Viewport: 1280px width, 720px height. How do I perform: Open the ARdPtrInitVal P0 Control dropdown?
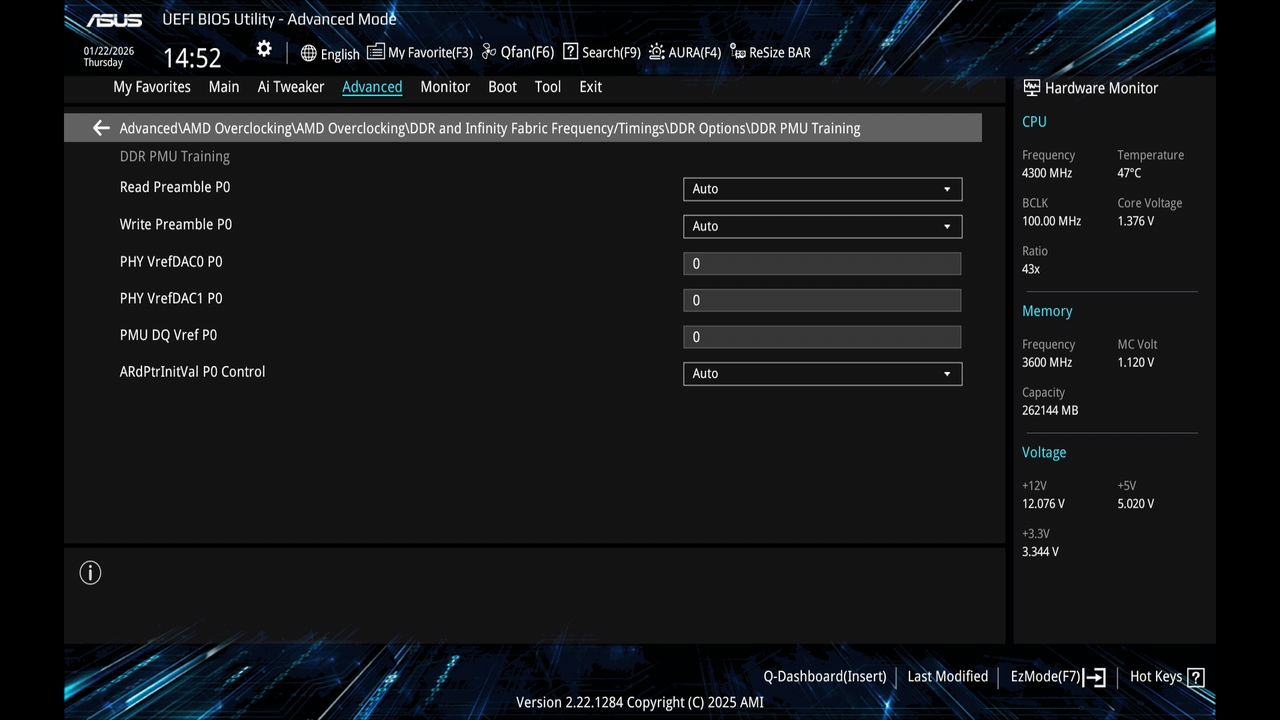pyautogui.click(x=822, y=373)
